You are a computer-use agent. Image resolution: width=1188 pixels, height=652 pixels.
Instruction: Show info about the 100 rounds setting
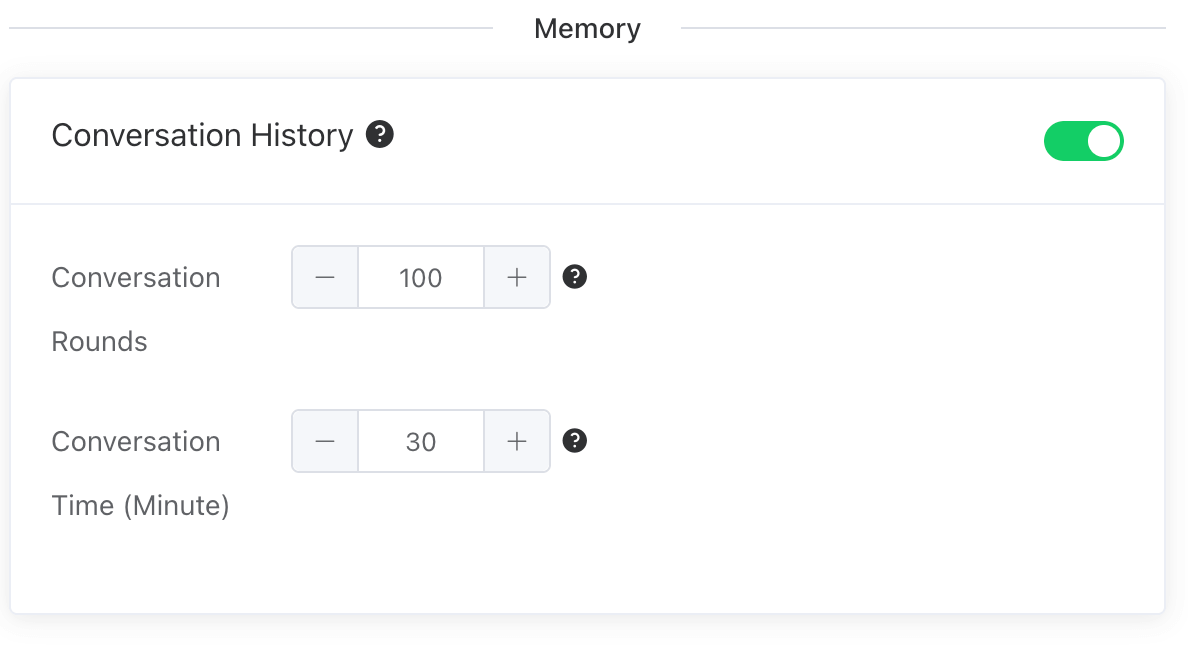click(x=574, y=277)
